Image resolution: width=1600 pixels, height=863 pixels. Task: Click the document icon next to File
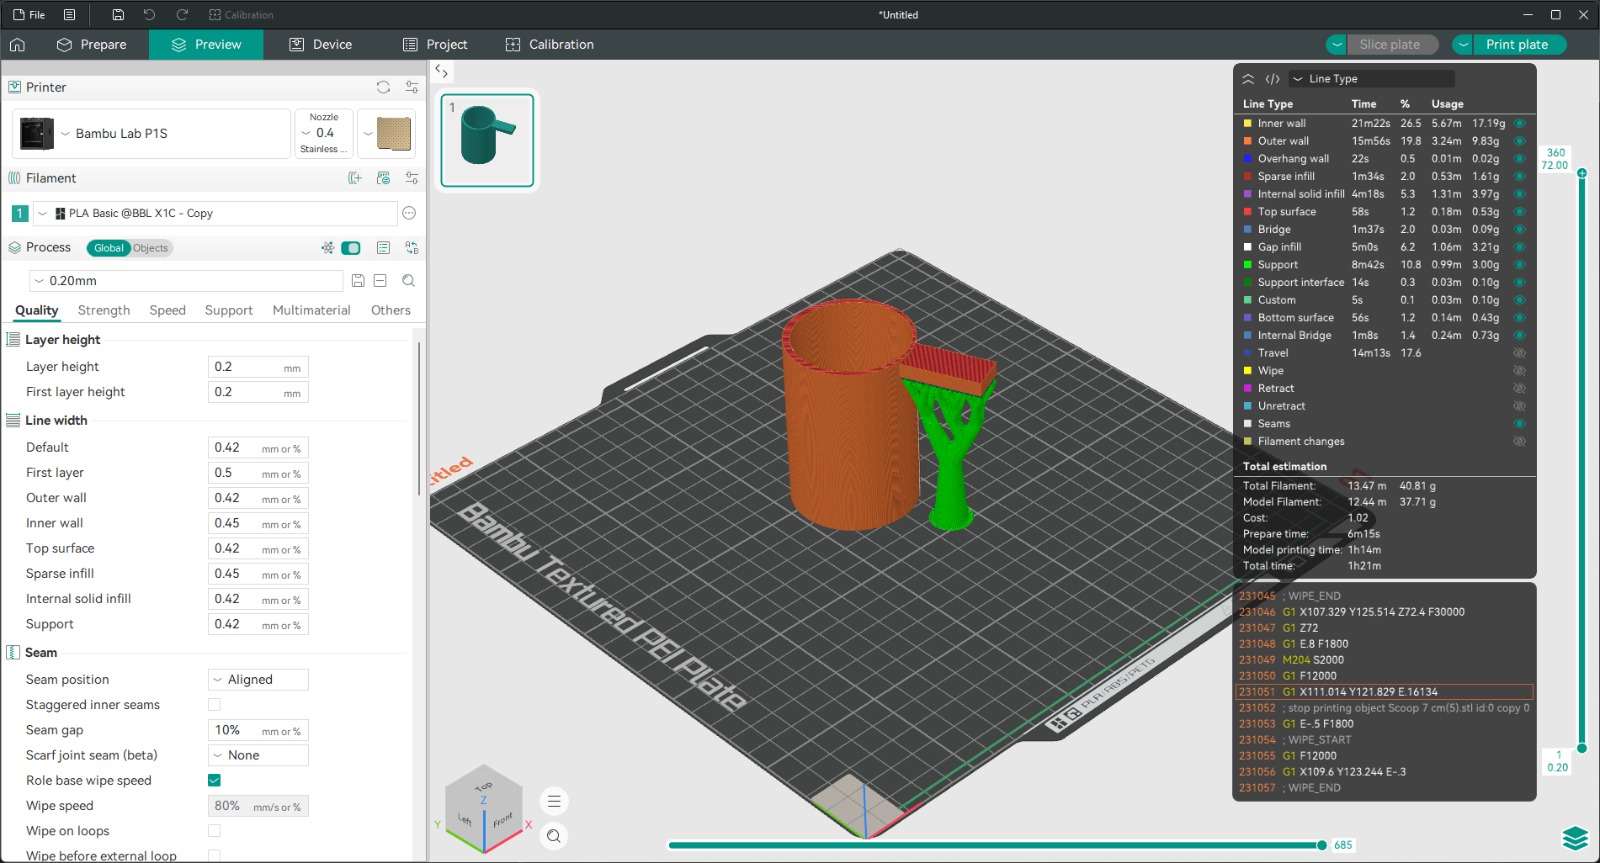[x=69, y=15]
